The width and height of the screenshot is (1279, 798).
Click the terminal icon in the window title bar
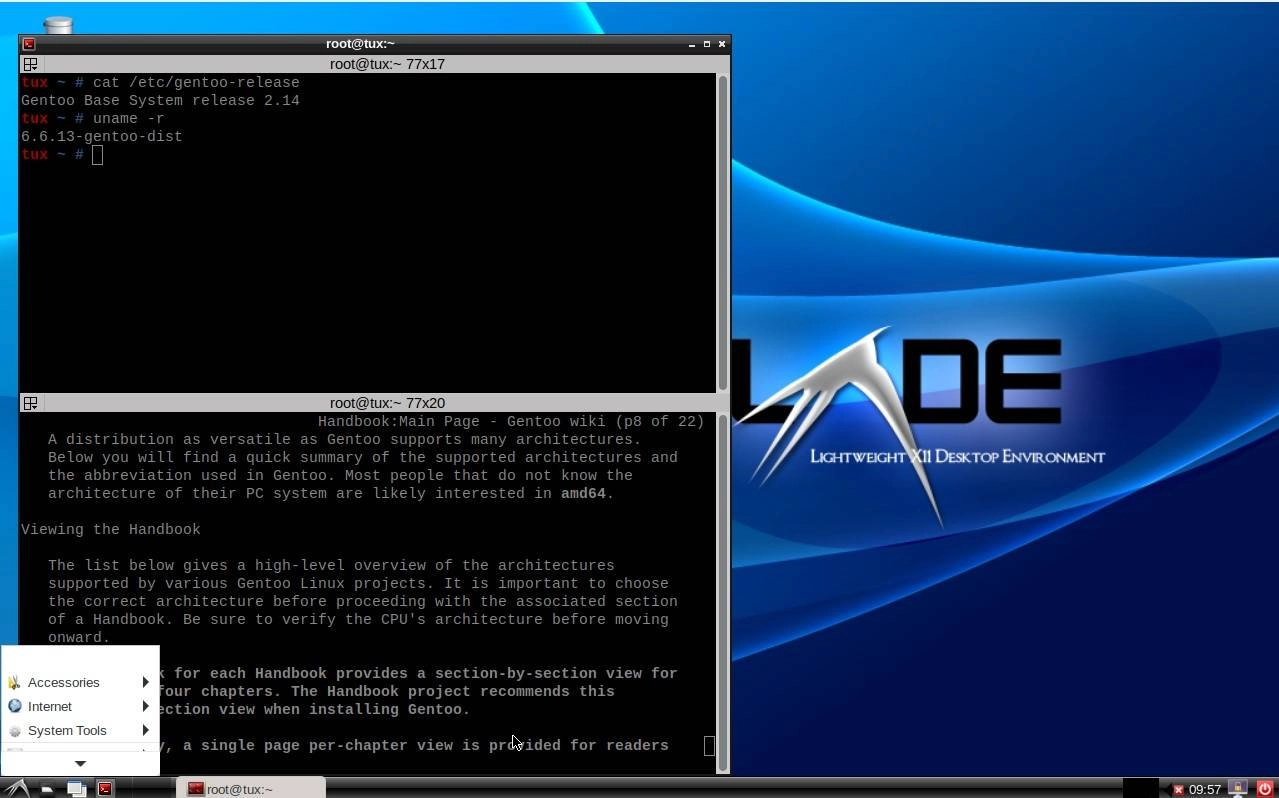(29, 44)
